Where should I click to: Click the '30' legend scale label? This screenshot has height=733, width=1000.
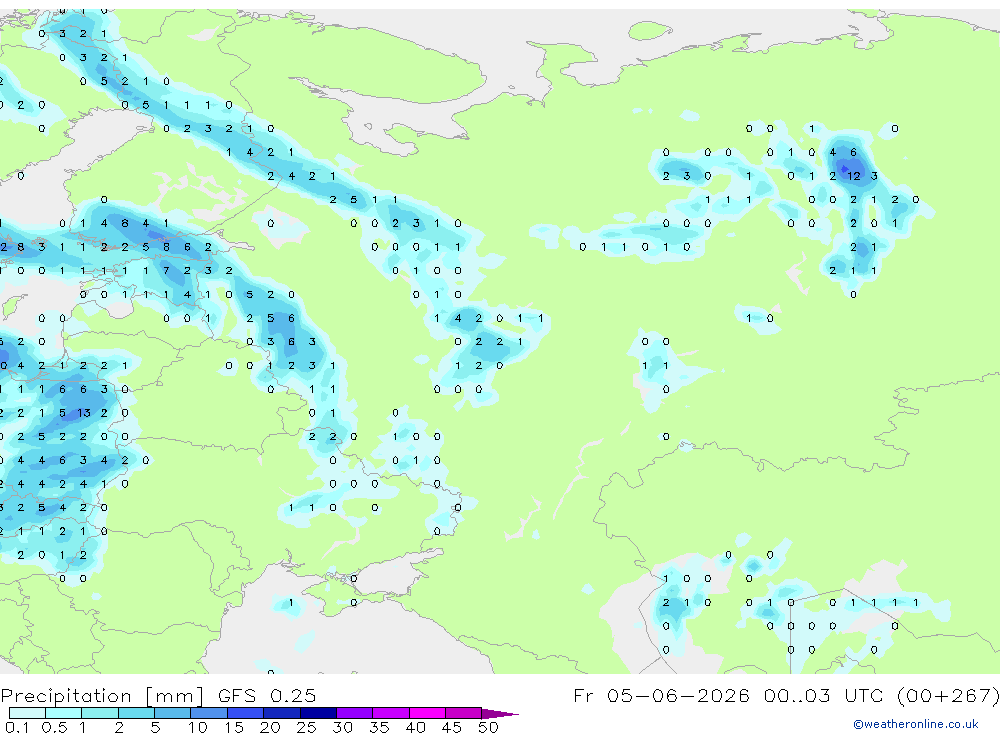point(343,727)
